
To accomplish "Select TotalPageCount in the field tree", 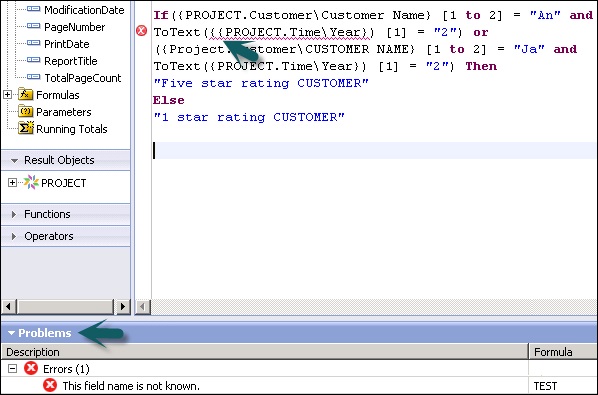I will pyautogui.click(x=83, y=78).
